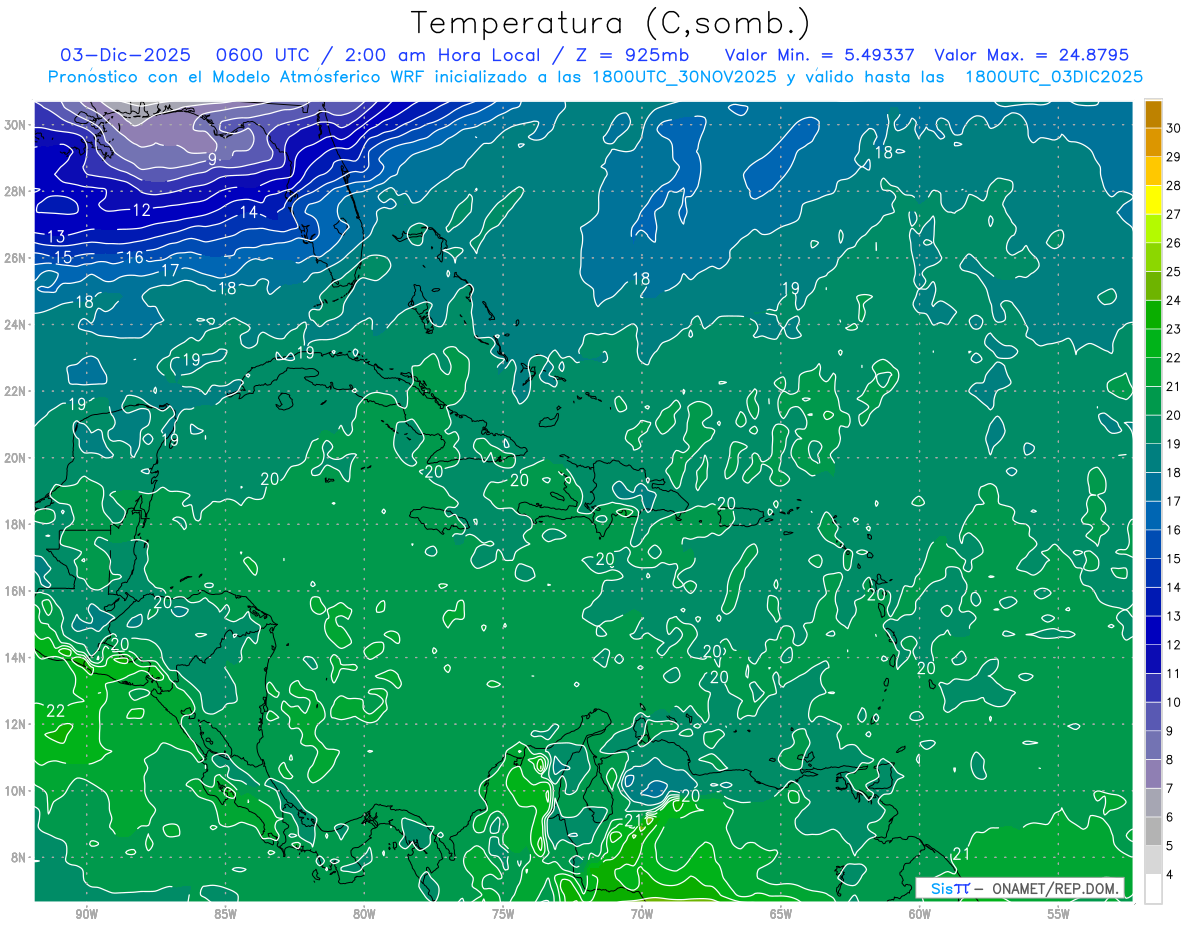Click the contour label "15" on the map
Viewport: 1200px width, 927px height.
pos(63,257)
